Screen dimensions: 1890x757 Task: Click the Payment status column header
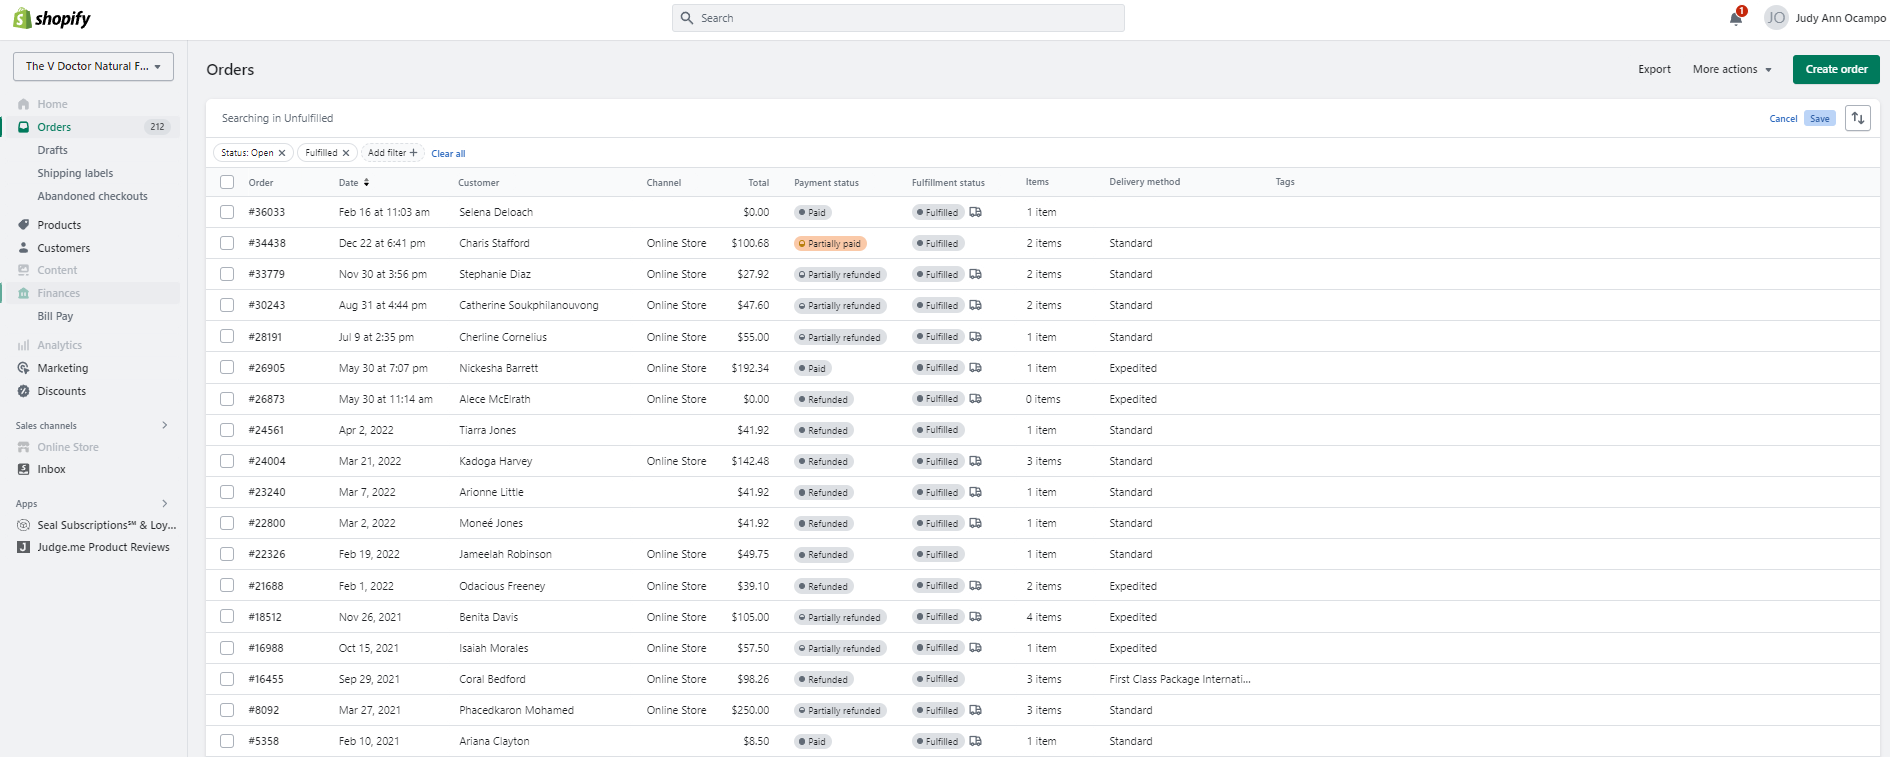[826, 182]
